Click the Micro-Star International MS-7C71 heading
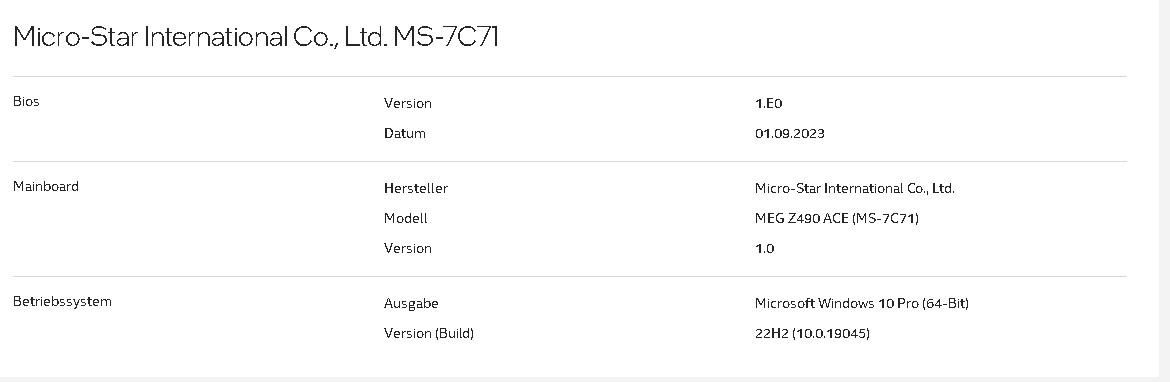 [x=255, y=37]
